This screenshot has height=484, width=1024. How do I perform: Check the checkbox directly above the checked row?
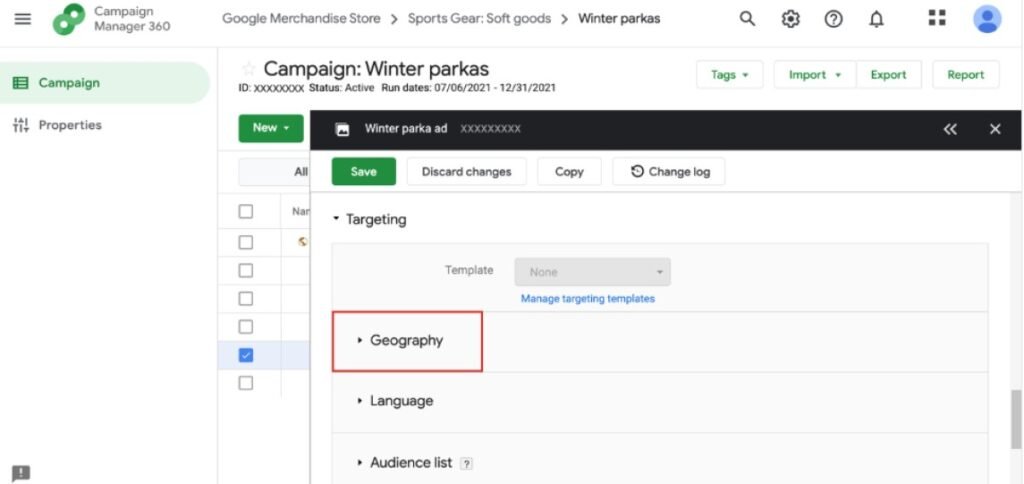click(246, 327)
